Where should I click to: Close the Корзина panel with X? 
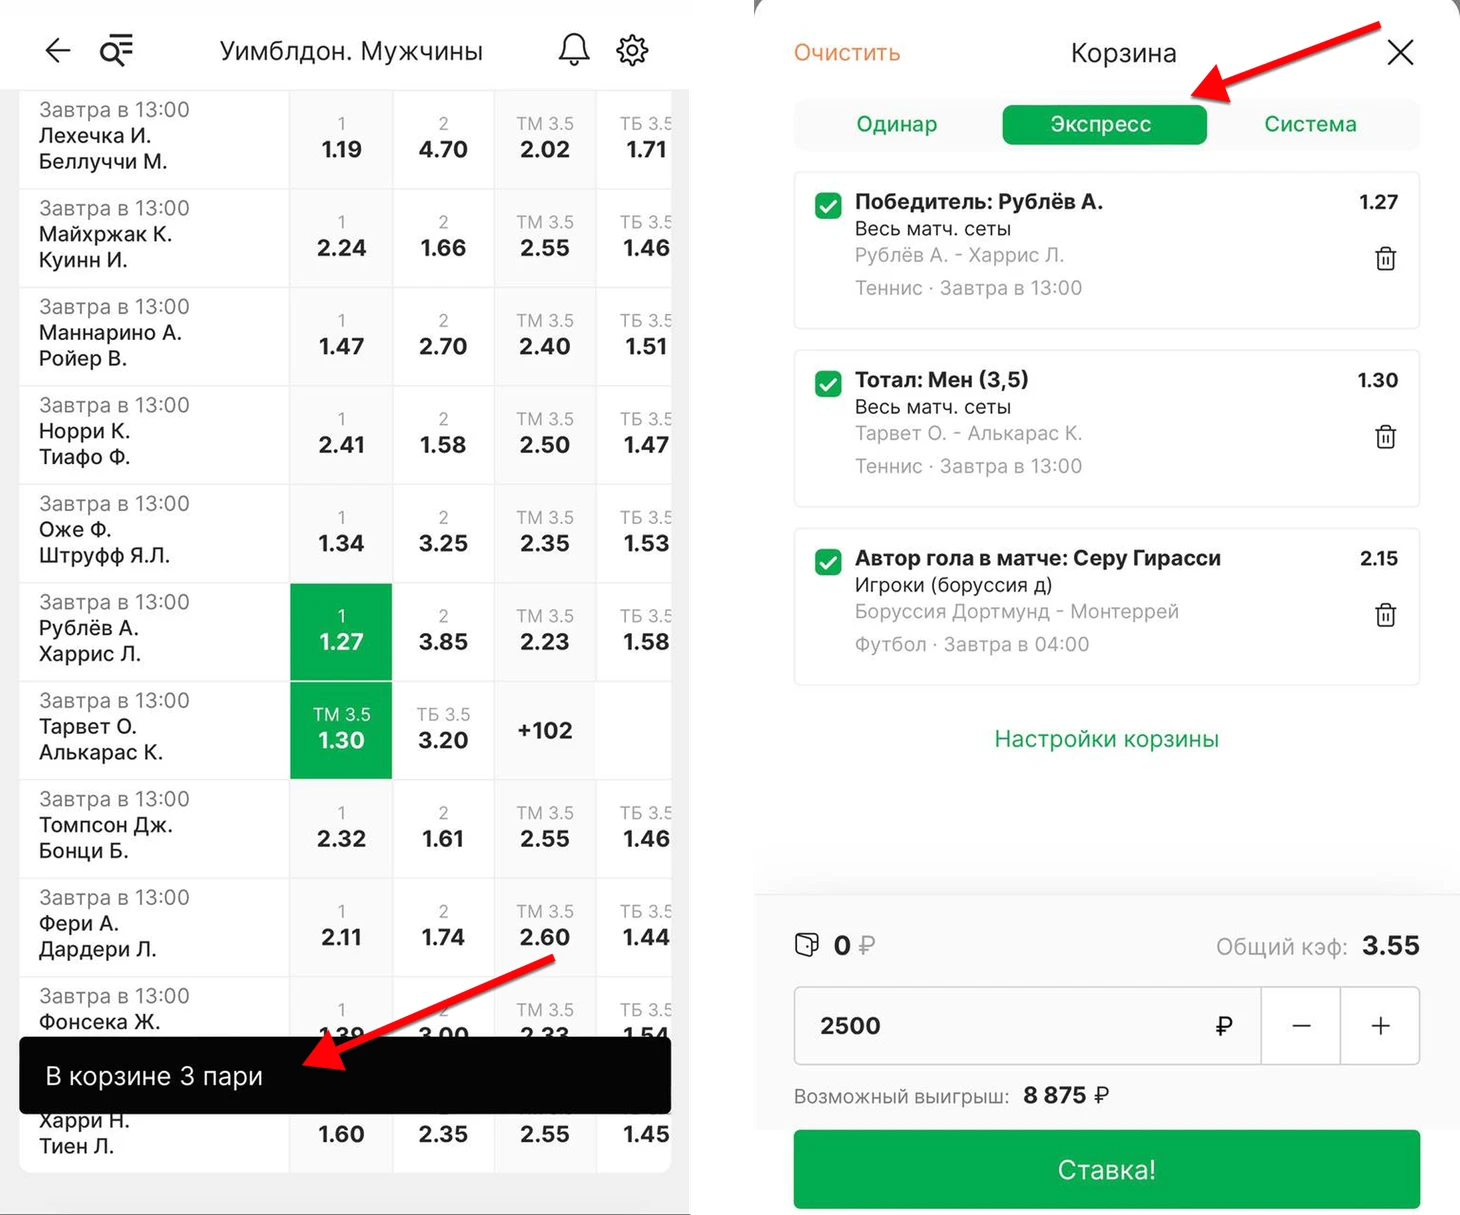pos(1400,52)
